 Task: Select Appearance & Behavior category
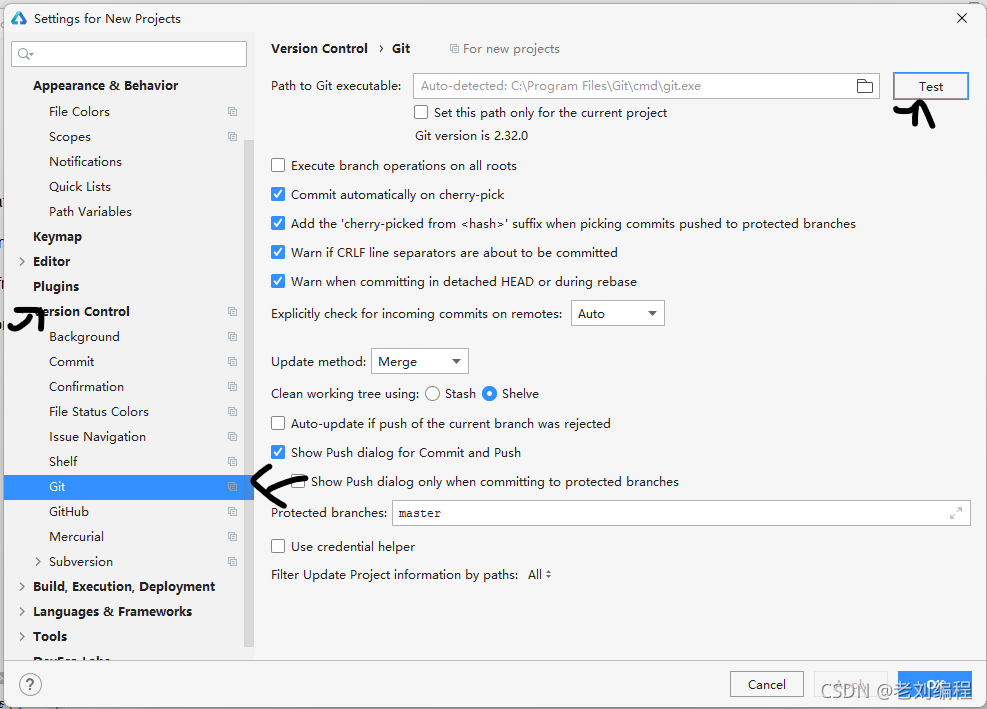106,86
